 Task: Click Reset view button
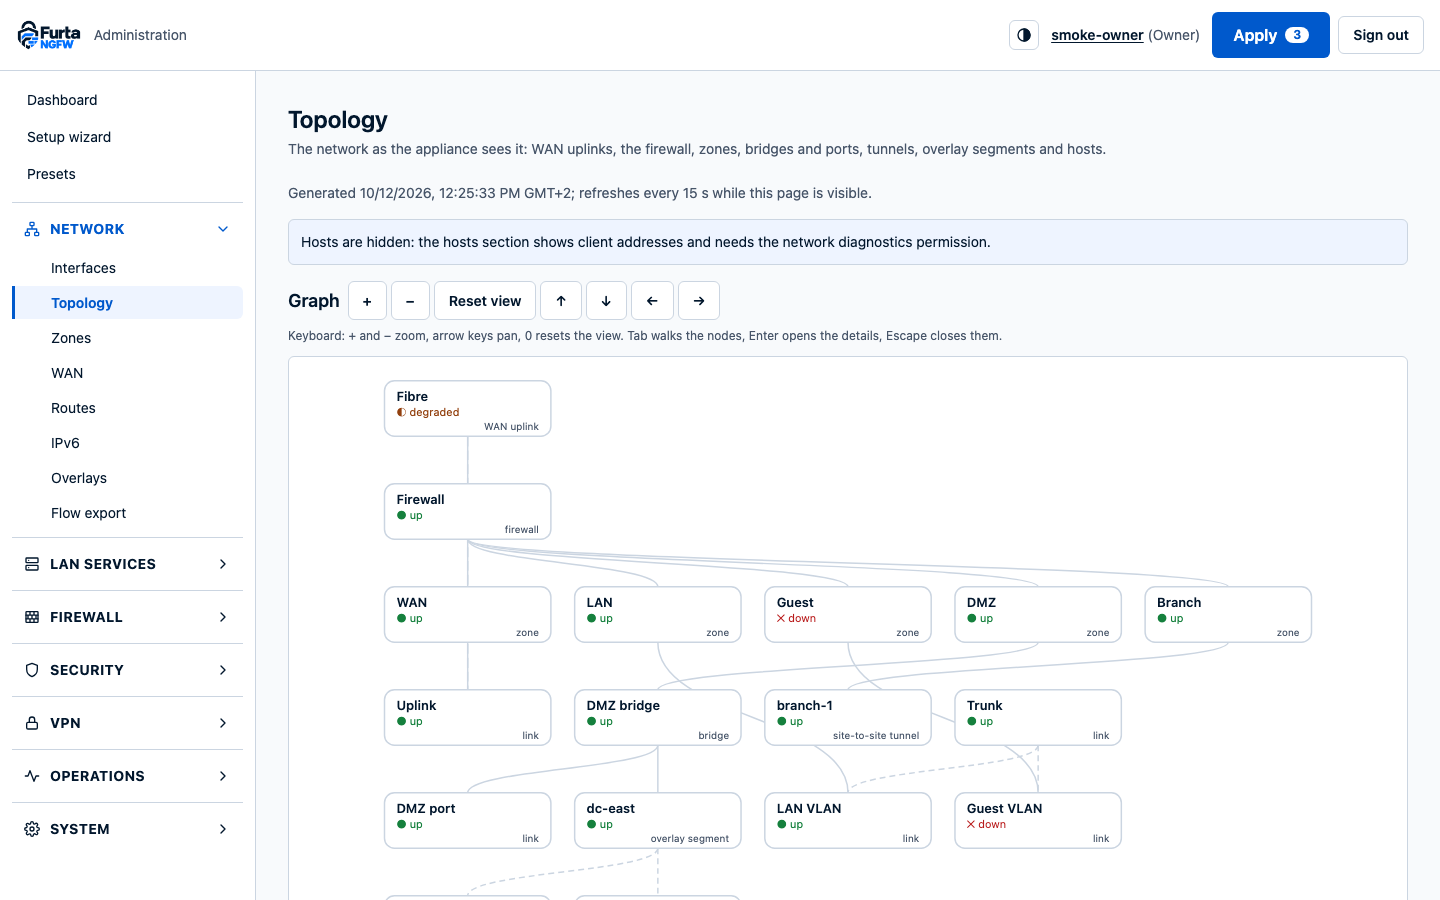tap(485, 301)
